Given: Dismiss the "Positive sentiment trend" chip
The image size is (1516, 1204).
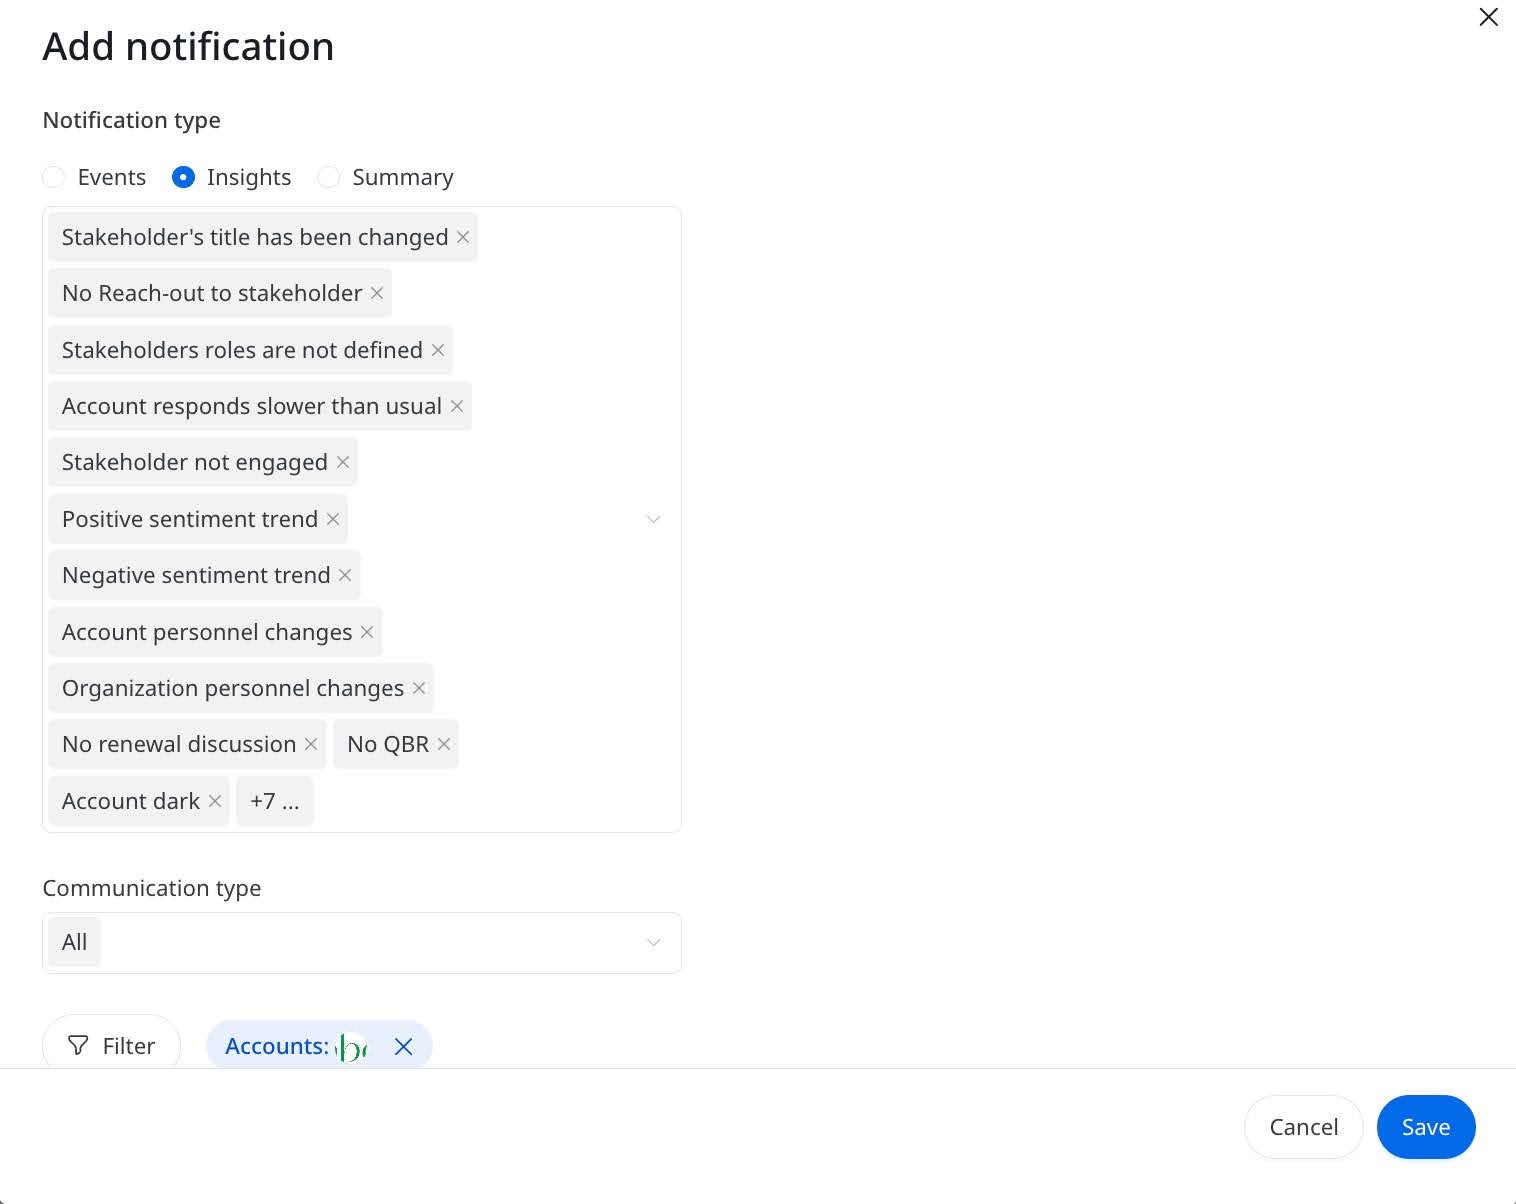Looking at the screenshot, I should pos(332,519).
